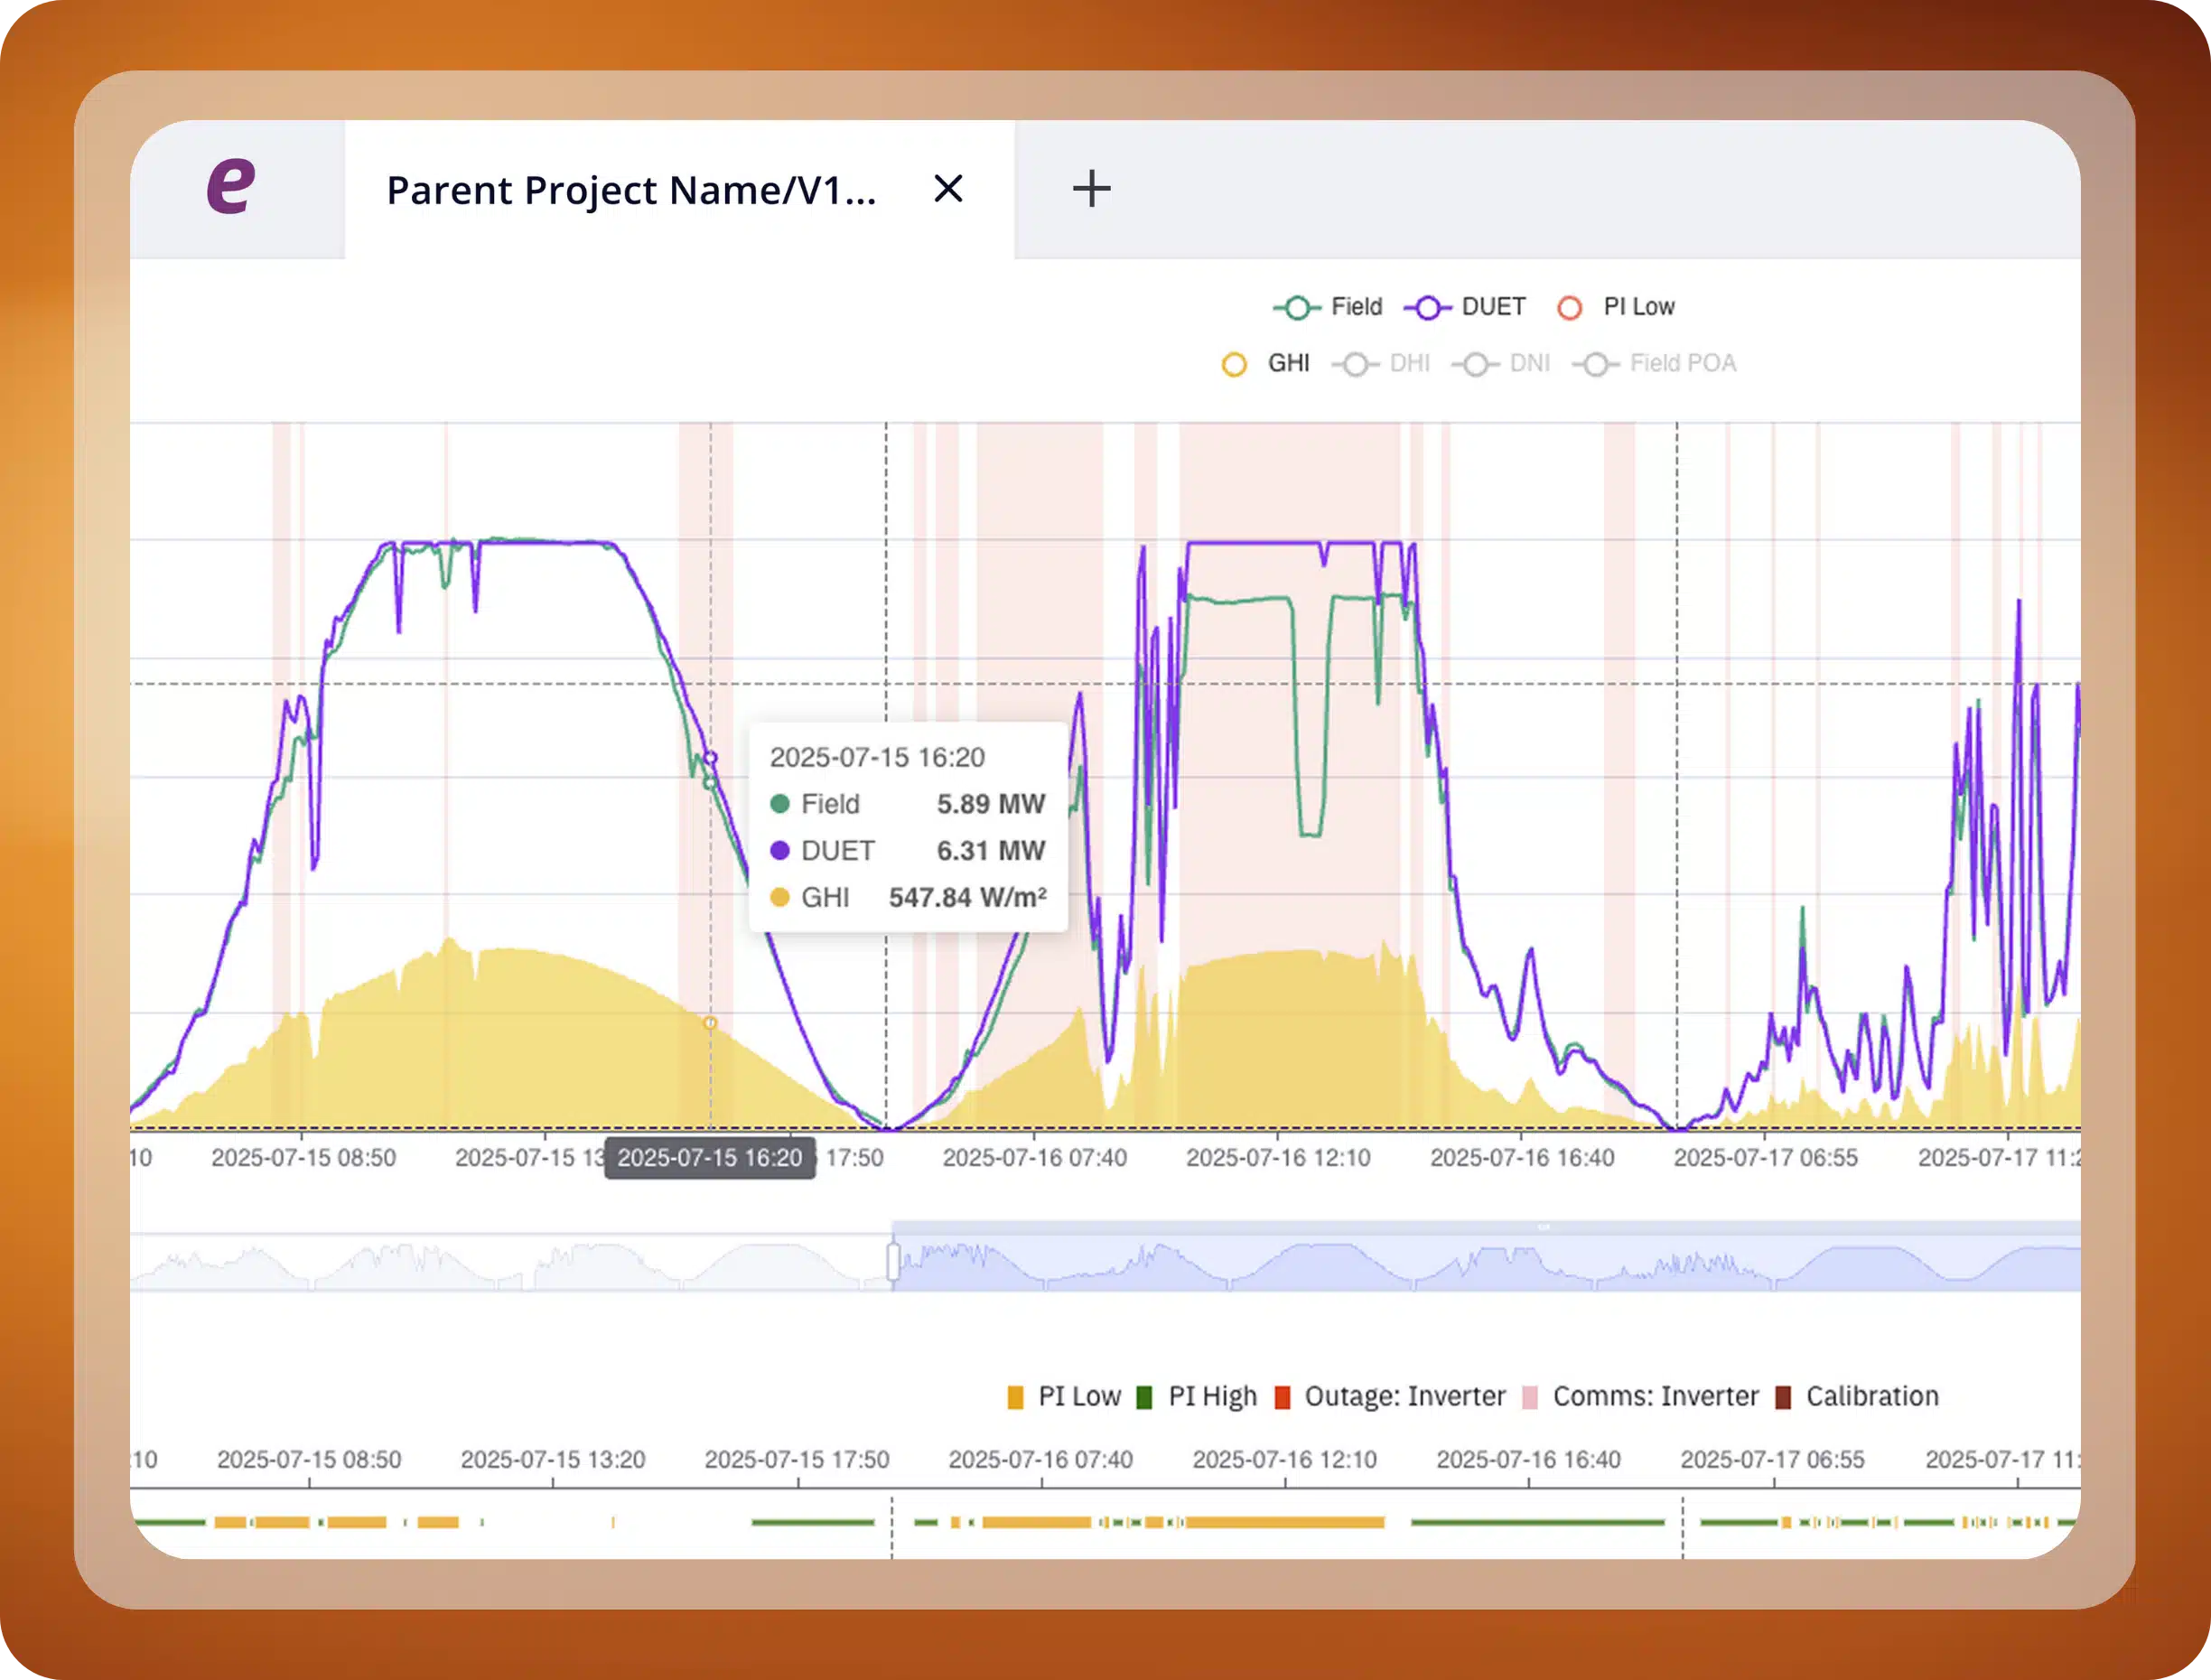Click the 2025-07-15 16:20 axis label
This screenshot has height=1680, width=2211.
click(x=709, y=1158)
